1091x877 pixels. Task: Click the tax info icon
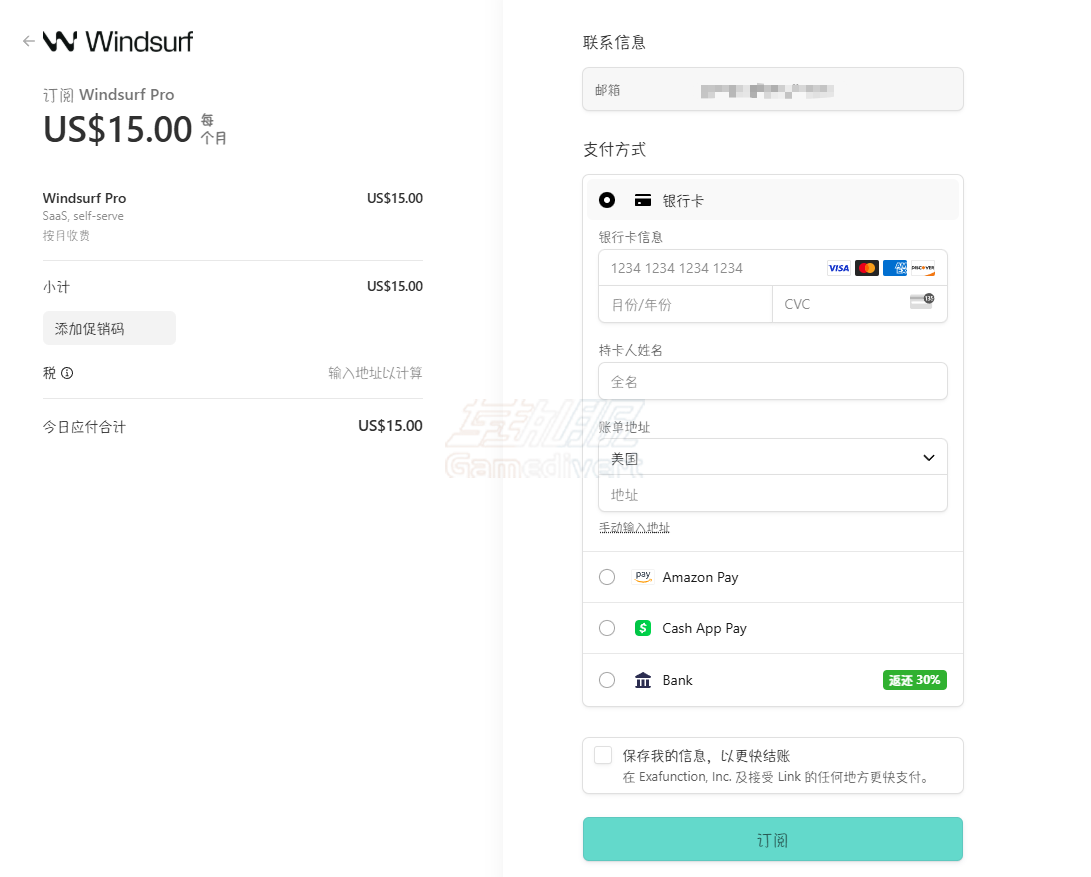[x=67, y=373]
